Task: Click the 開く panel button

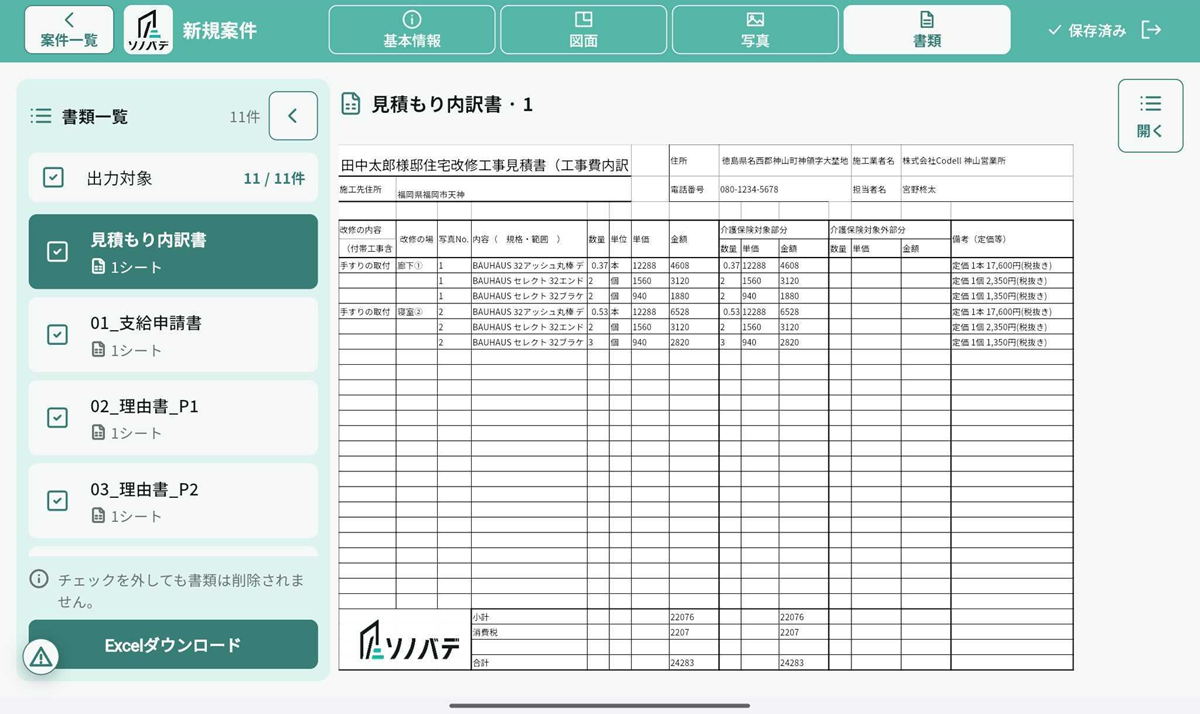Action: [x=1150, y=116]
